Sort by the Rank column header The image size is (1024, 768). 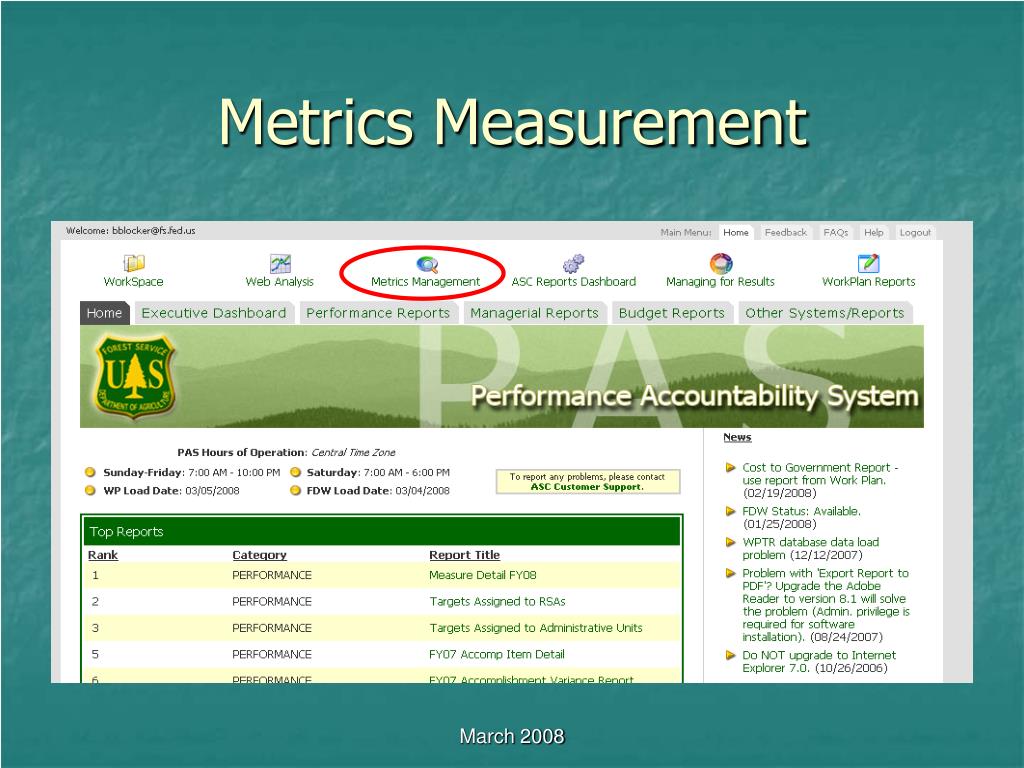click(103, 555)
